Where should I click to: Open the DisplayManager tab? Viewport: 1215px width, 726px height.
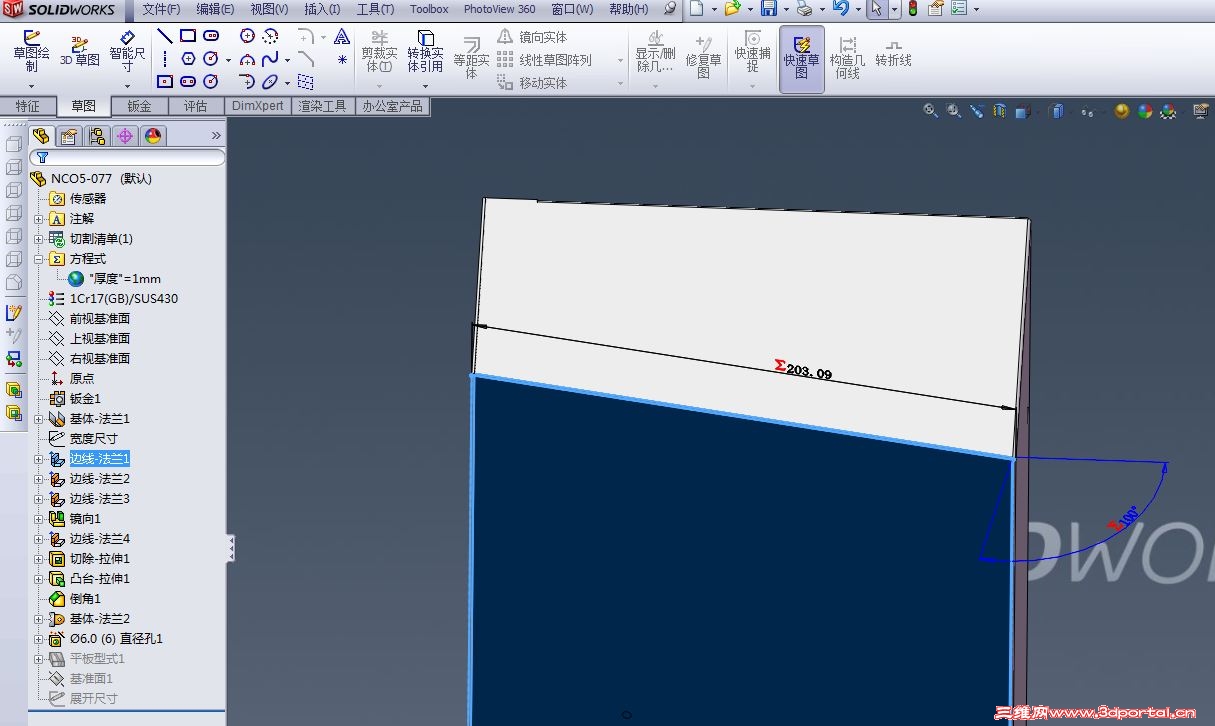153,136
